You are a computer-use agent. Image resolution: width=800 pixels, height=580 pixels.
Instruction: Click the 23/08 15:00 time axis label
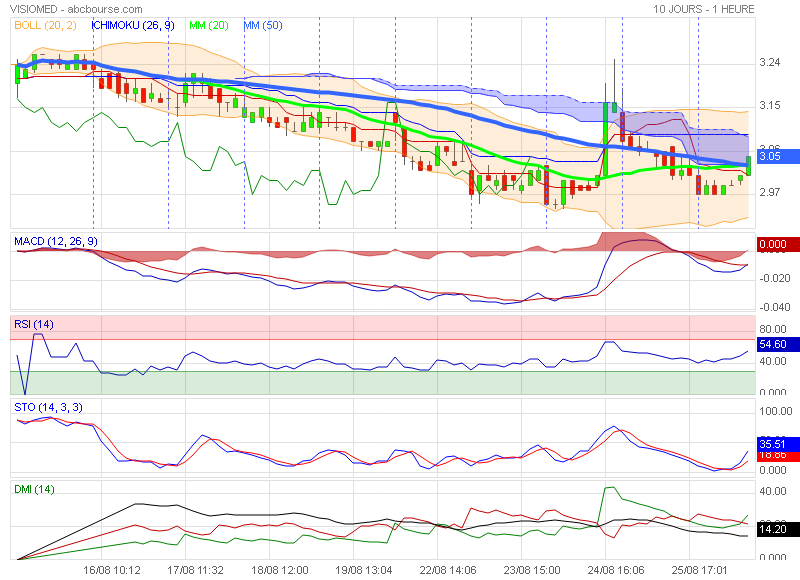[532, 570]
